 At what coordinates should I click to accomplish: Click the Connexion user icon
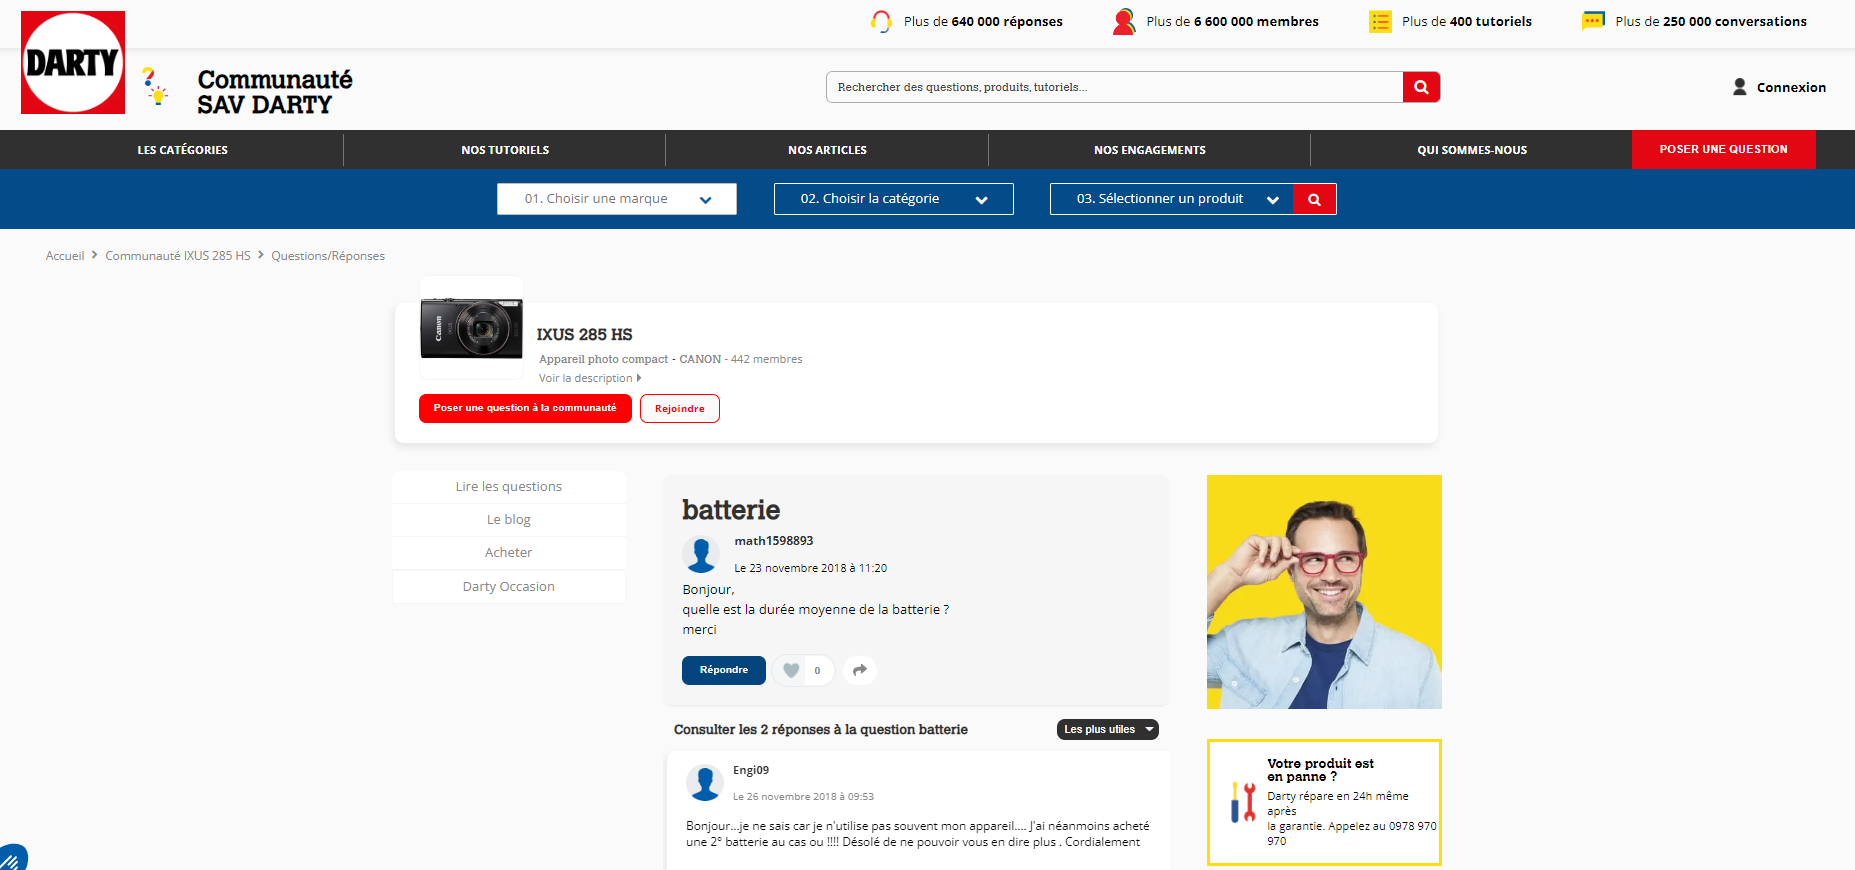pyautogui.click(x=1740, y=87)
